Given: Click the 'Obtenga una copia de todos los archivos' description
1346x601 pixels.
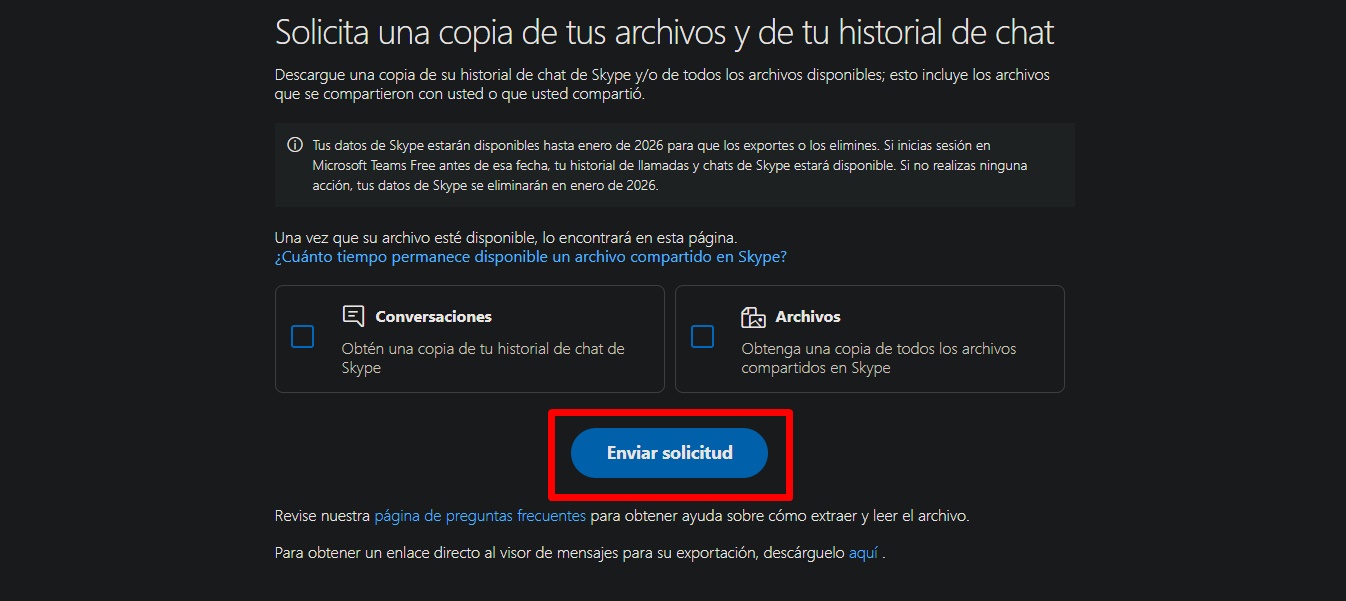Looking at the screenshot, I should point(878,358).
